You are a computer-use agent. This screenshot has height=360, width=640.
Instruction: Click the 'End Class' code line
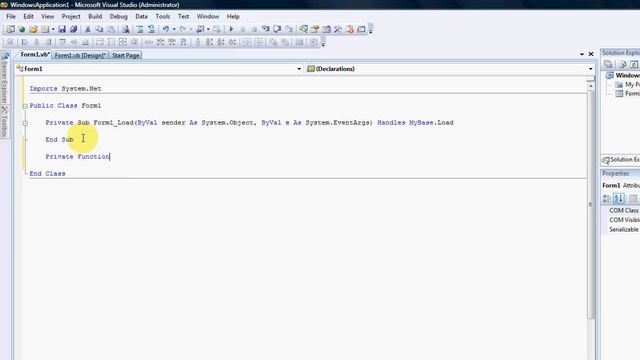point(47,174)
